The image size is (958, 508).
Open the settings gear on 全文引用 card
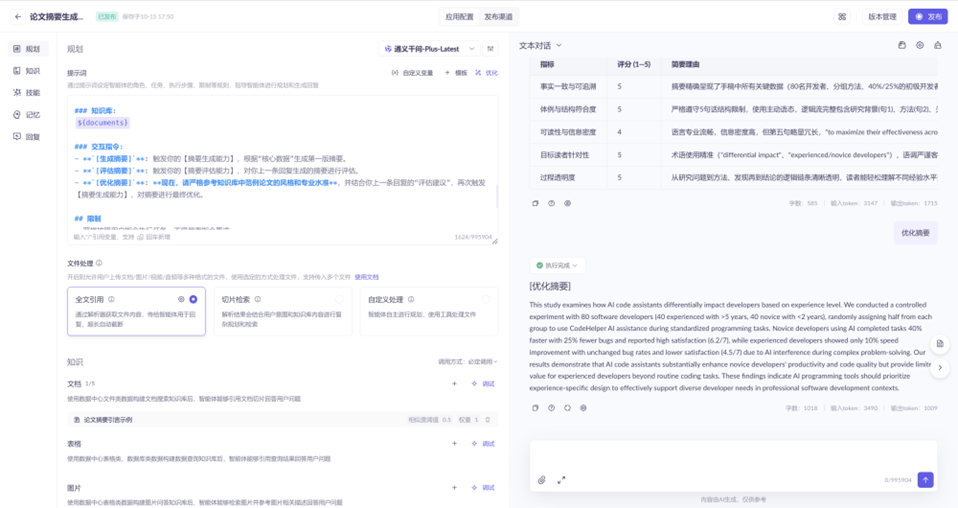point(181,300)
